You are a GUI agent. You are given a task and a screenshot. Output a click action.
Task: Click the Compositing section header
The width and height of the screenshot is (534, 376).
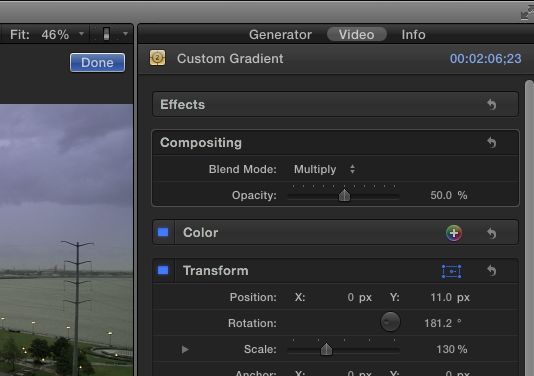[x=335, y=142]
